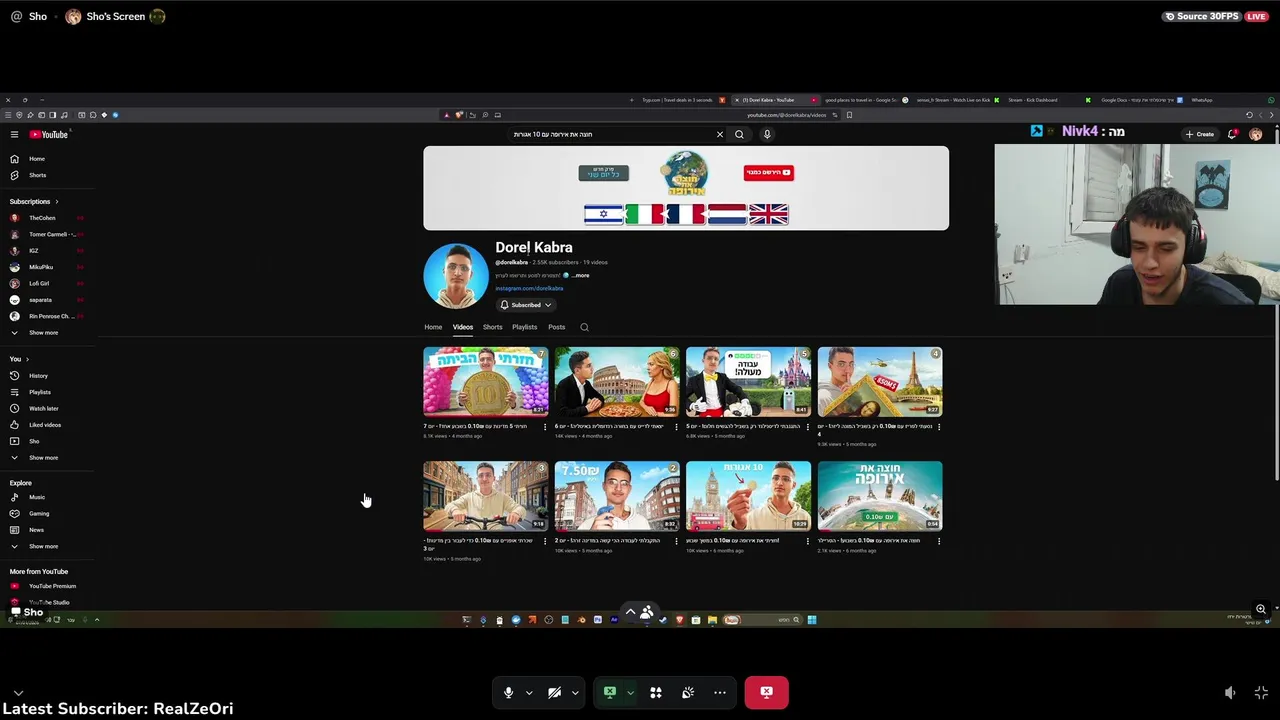Expand channel description with more link

(x=580, y=275)
